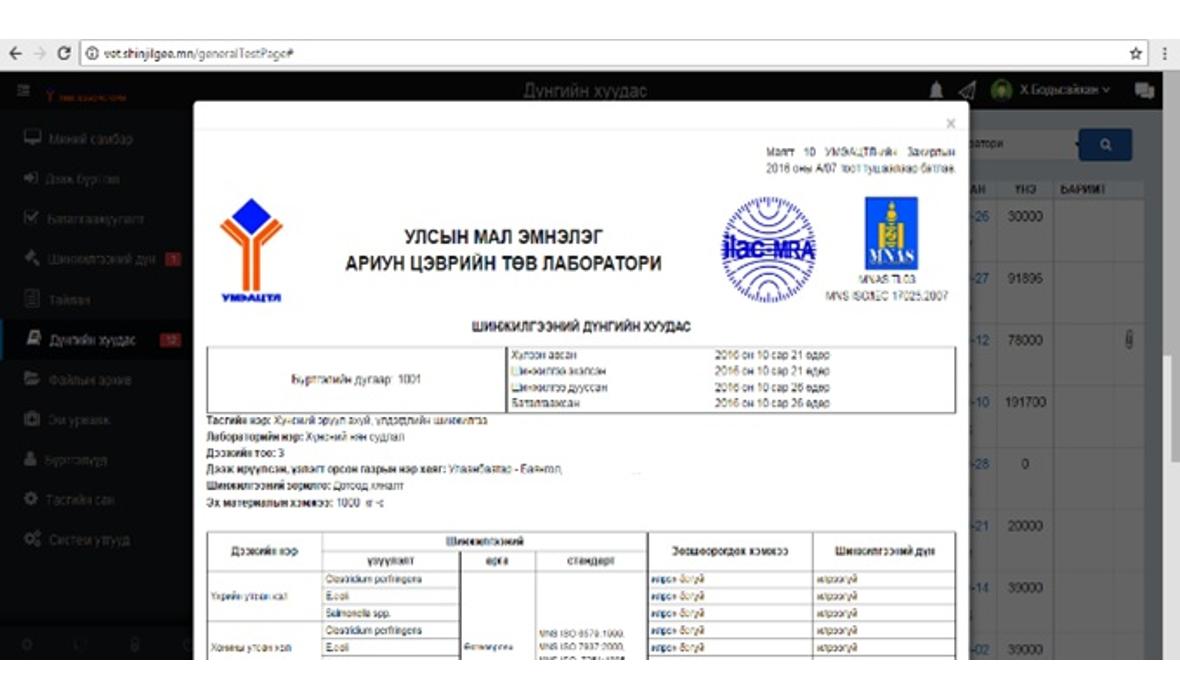Open the Chrome three-dot menu

tap(1165, 53)
